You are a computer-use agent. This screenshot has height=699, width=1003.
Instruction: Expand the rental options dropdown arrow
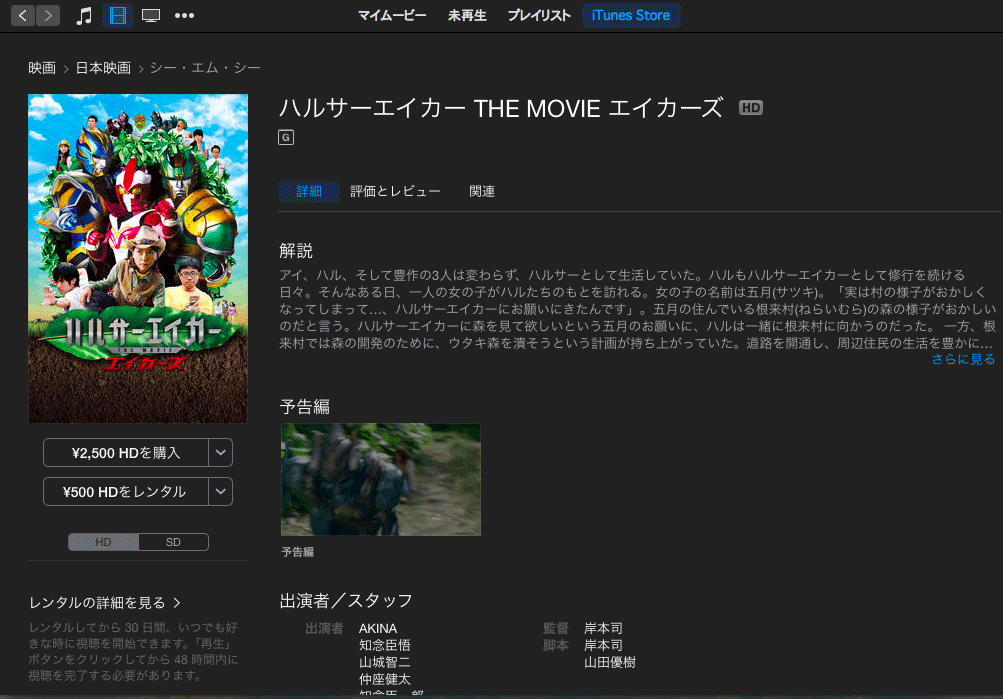tap(221, 492)
